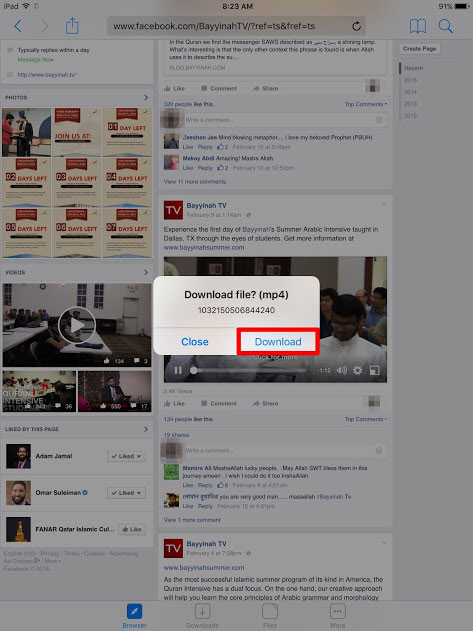Switch to the Downloads tab
The image size is (473, 631).
(x=202, y=616)
